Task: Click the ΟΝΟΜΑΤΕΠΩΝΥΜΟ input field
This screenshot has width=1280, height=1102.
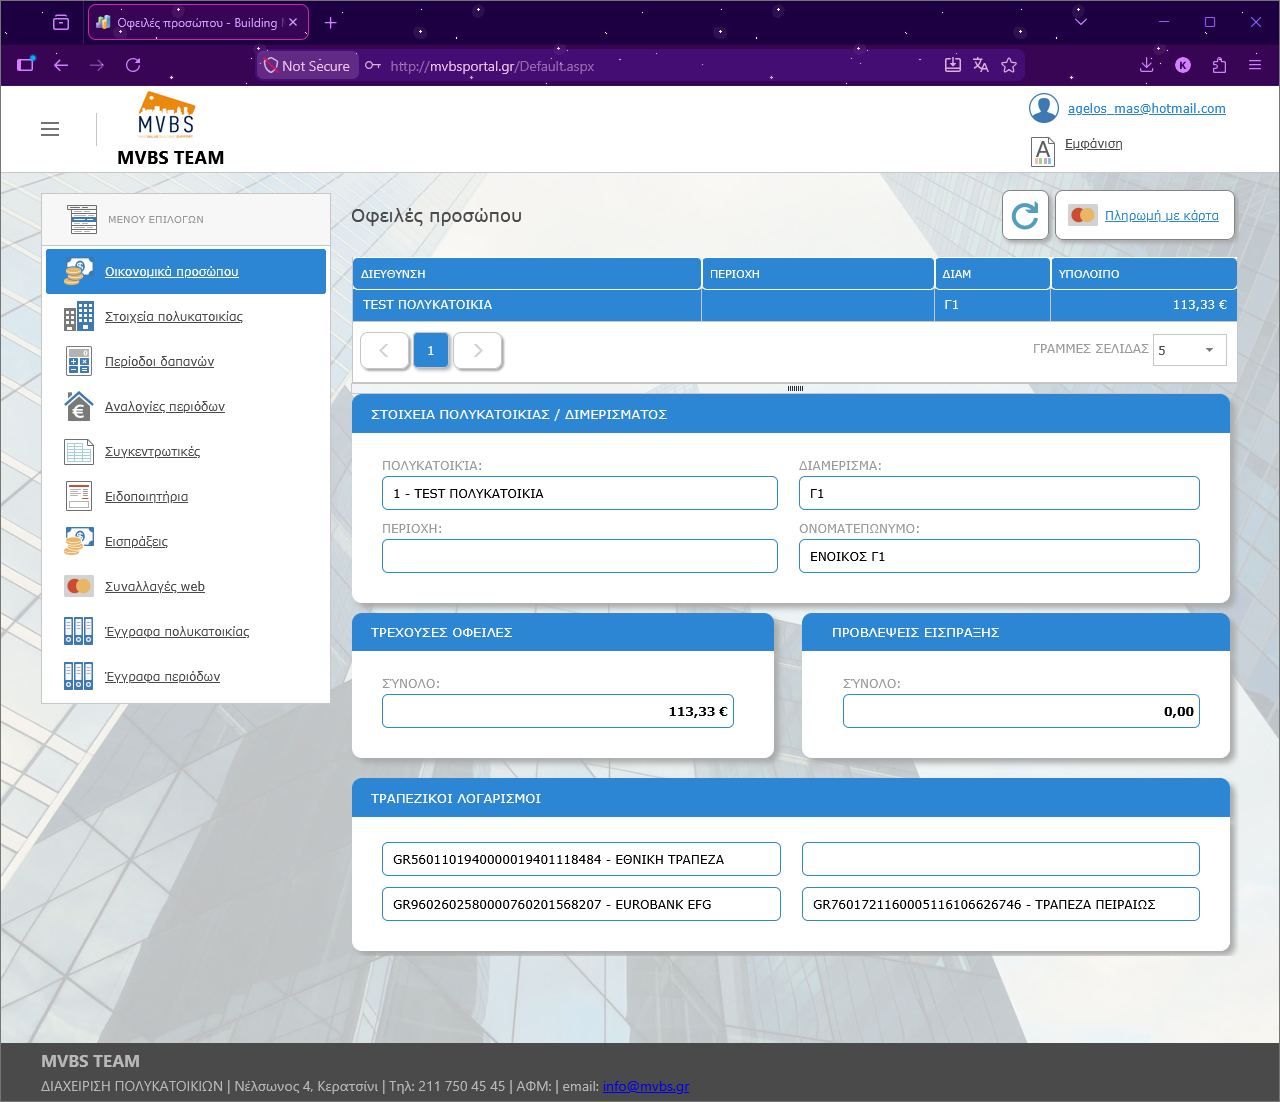Action: [999, 556]
